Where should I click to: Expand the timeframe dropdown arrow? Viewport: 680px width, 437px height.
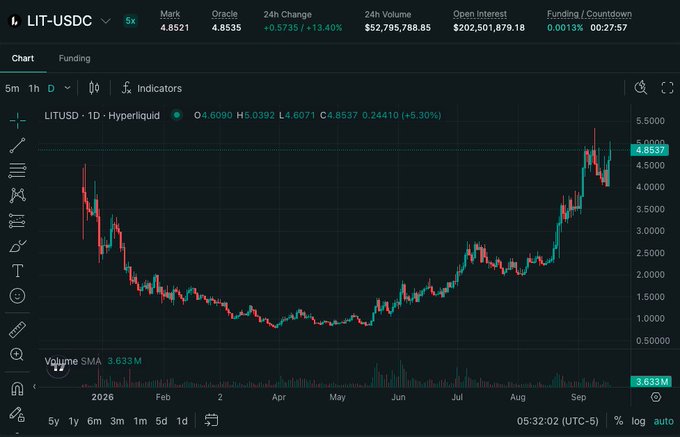[x=67, y=88]
